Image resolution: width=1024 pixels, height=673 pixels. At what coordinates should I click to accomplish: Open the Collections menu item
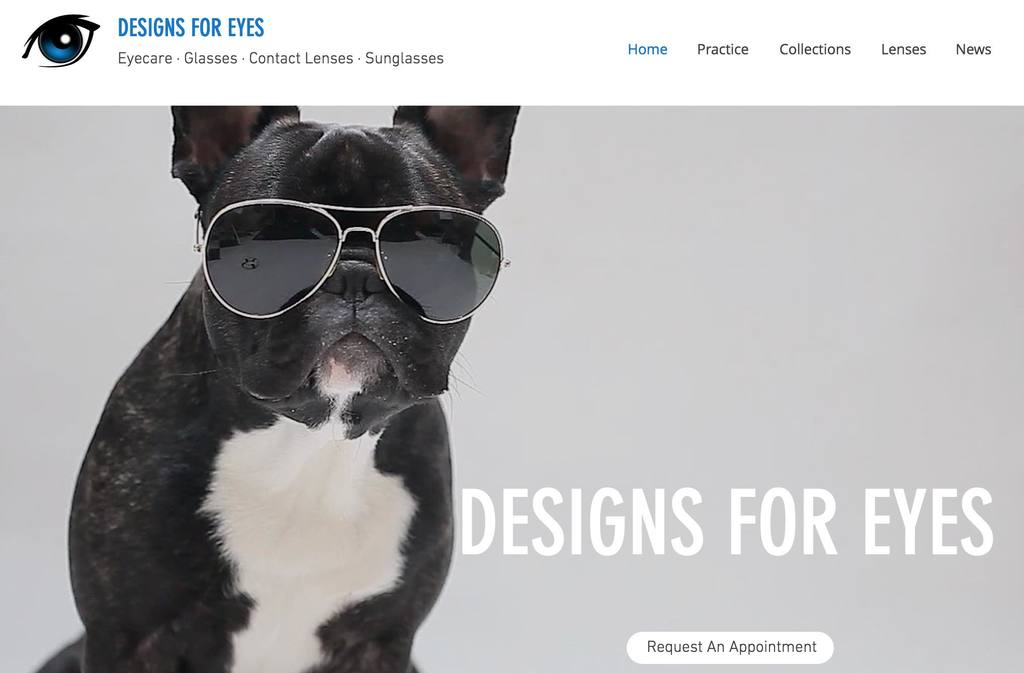pyautogui.click(x=814, y=50)
